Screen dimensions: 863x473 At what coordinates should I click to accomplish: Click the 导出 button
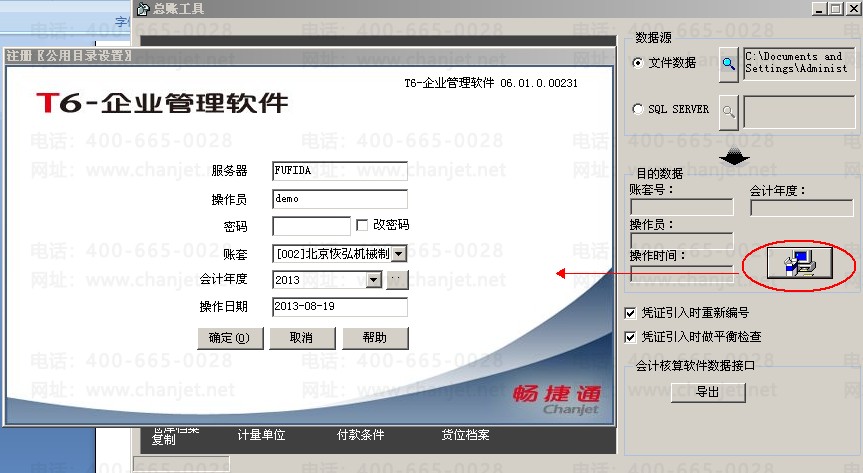708,392
